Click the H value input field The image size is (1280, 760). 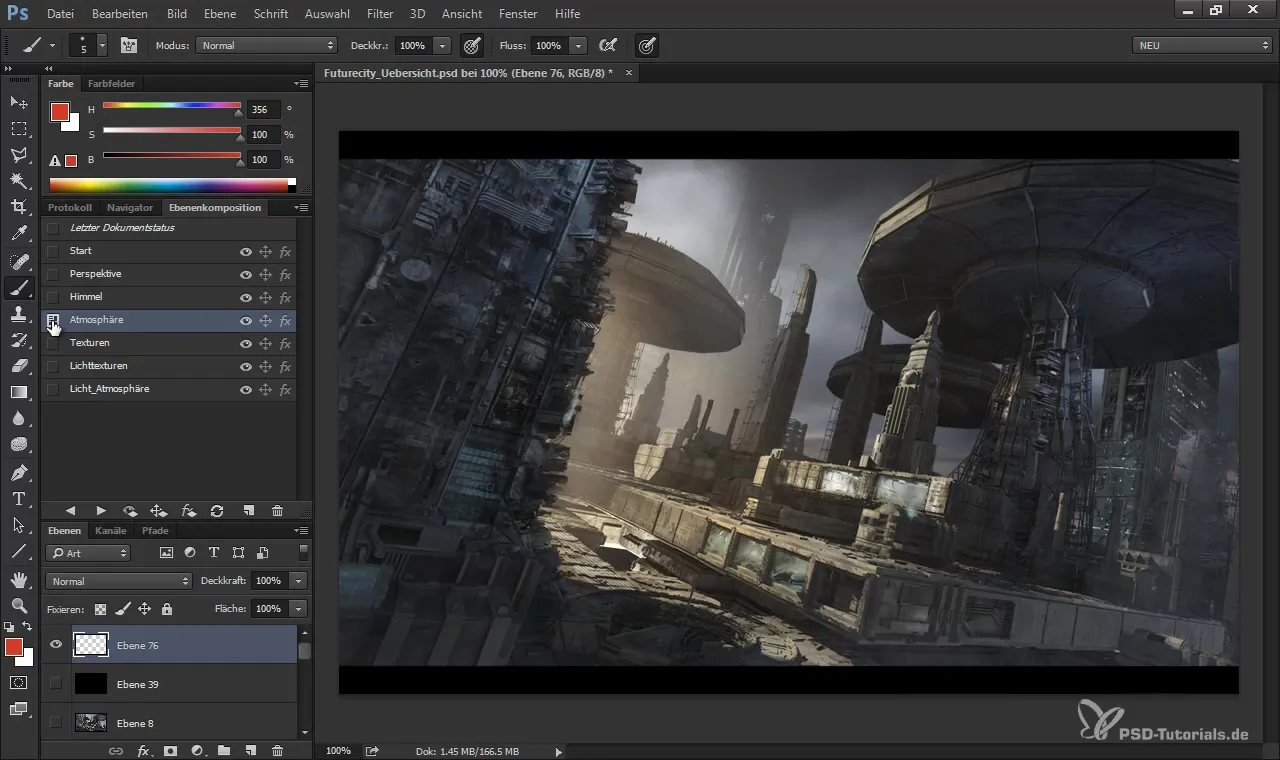(263, 109)
